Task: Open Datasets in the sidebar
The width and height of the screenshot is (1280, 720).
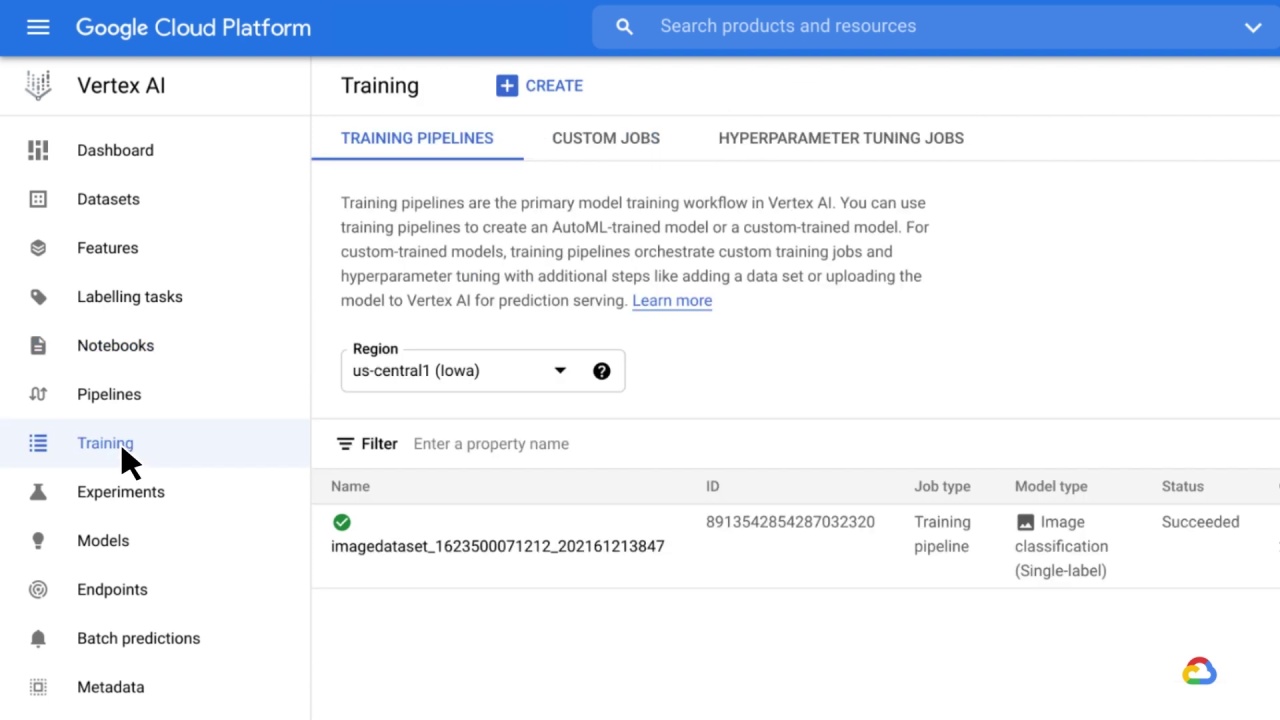Action: [x=155, y=199]
